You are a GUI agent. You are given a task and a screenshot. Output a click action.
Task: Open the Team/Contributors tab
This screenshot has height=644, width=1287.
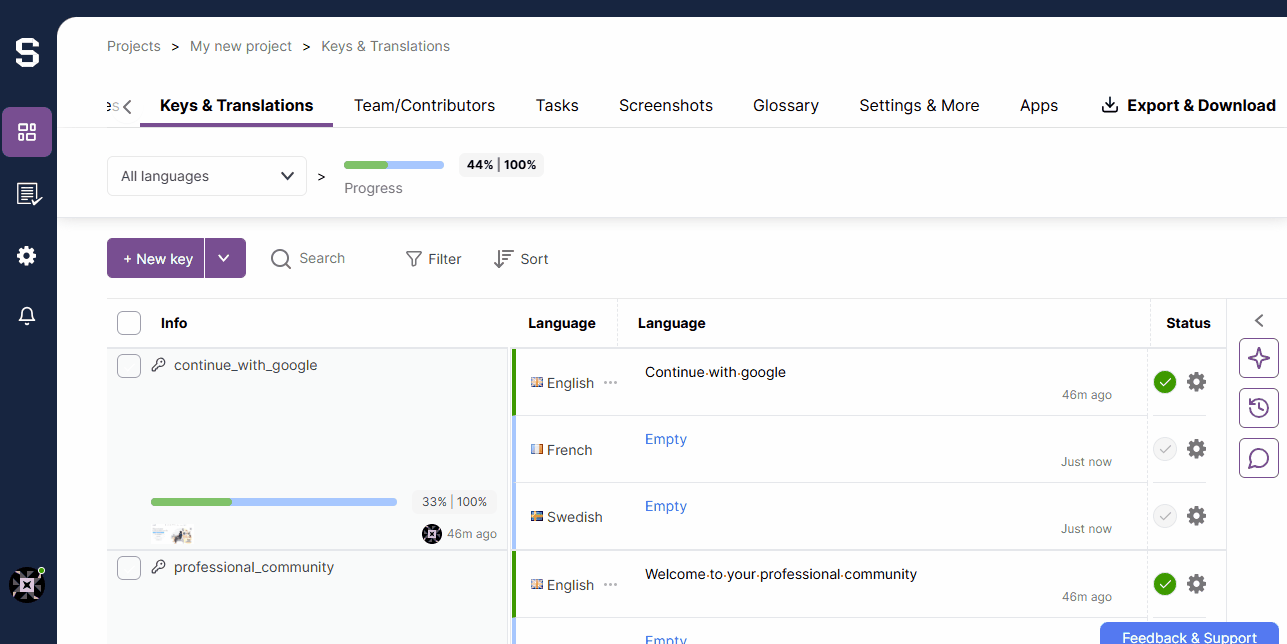[424, 105]
